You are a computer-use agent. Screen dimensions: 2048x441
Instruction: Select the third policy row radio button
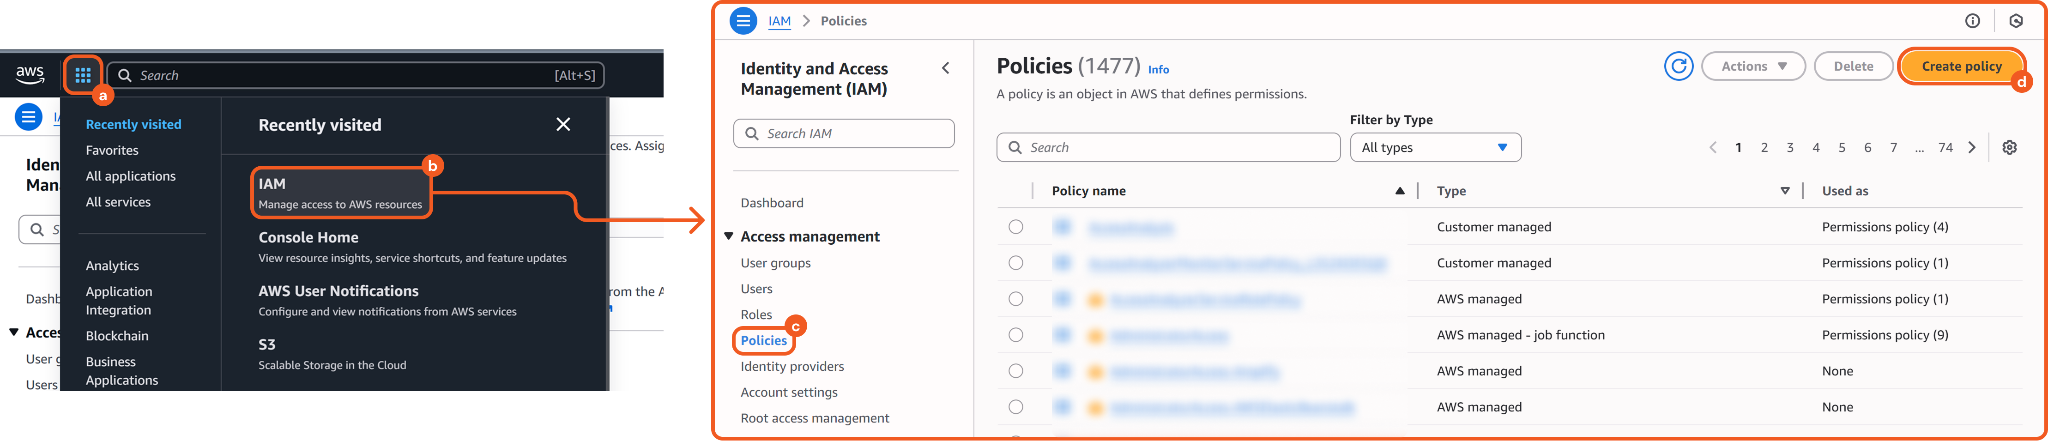pyautogui.click(x=1016, y=299)
